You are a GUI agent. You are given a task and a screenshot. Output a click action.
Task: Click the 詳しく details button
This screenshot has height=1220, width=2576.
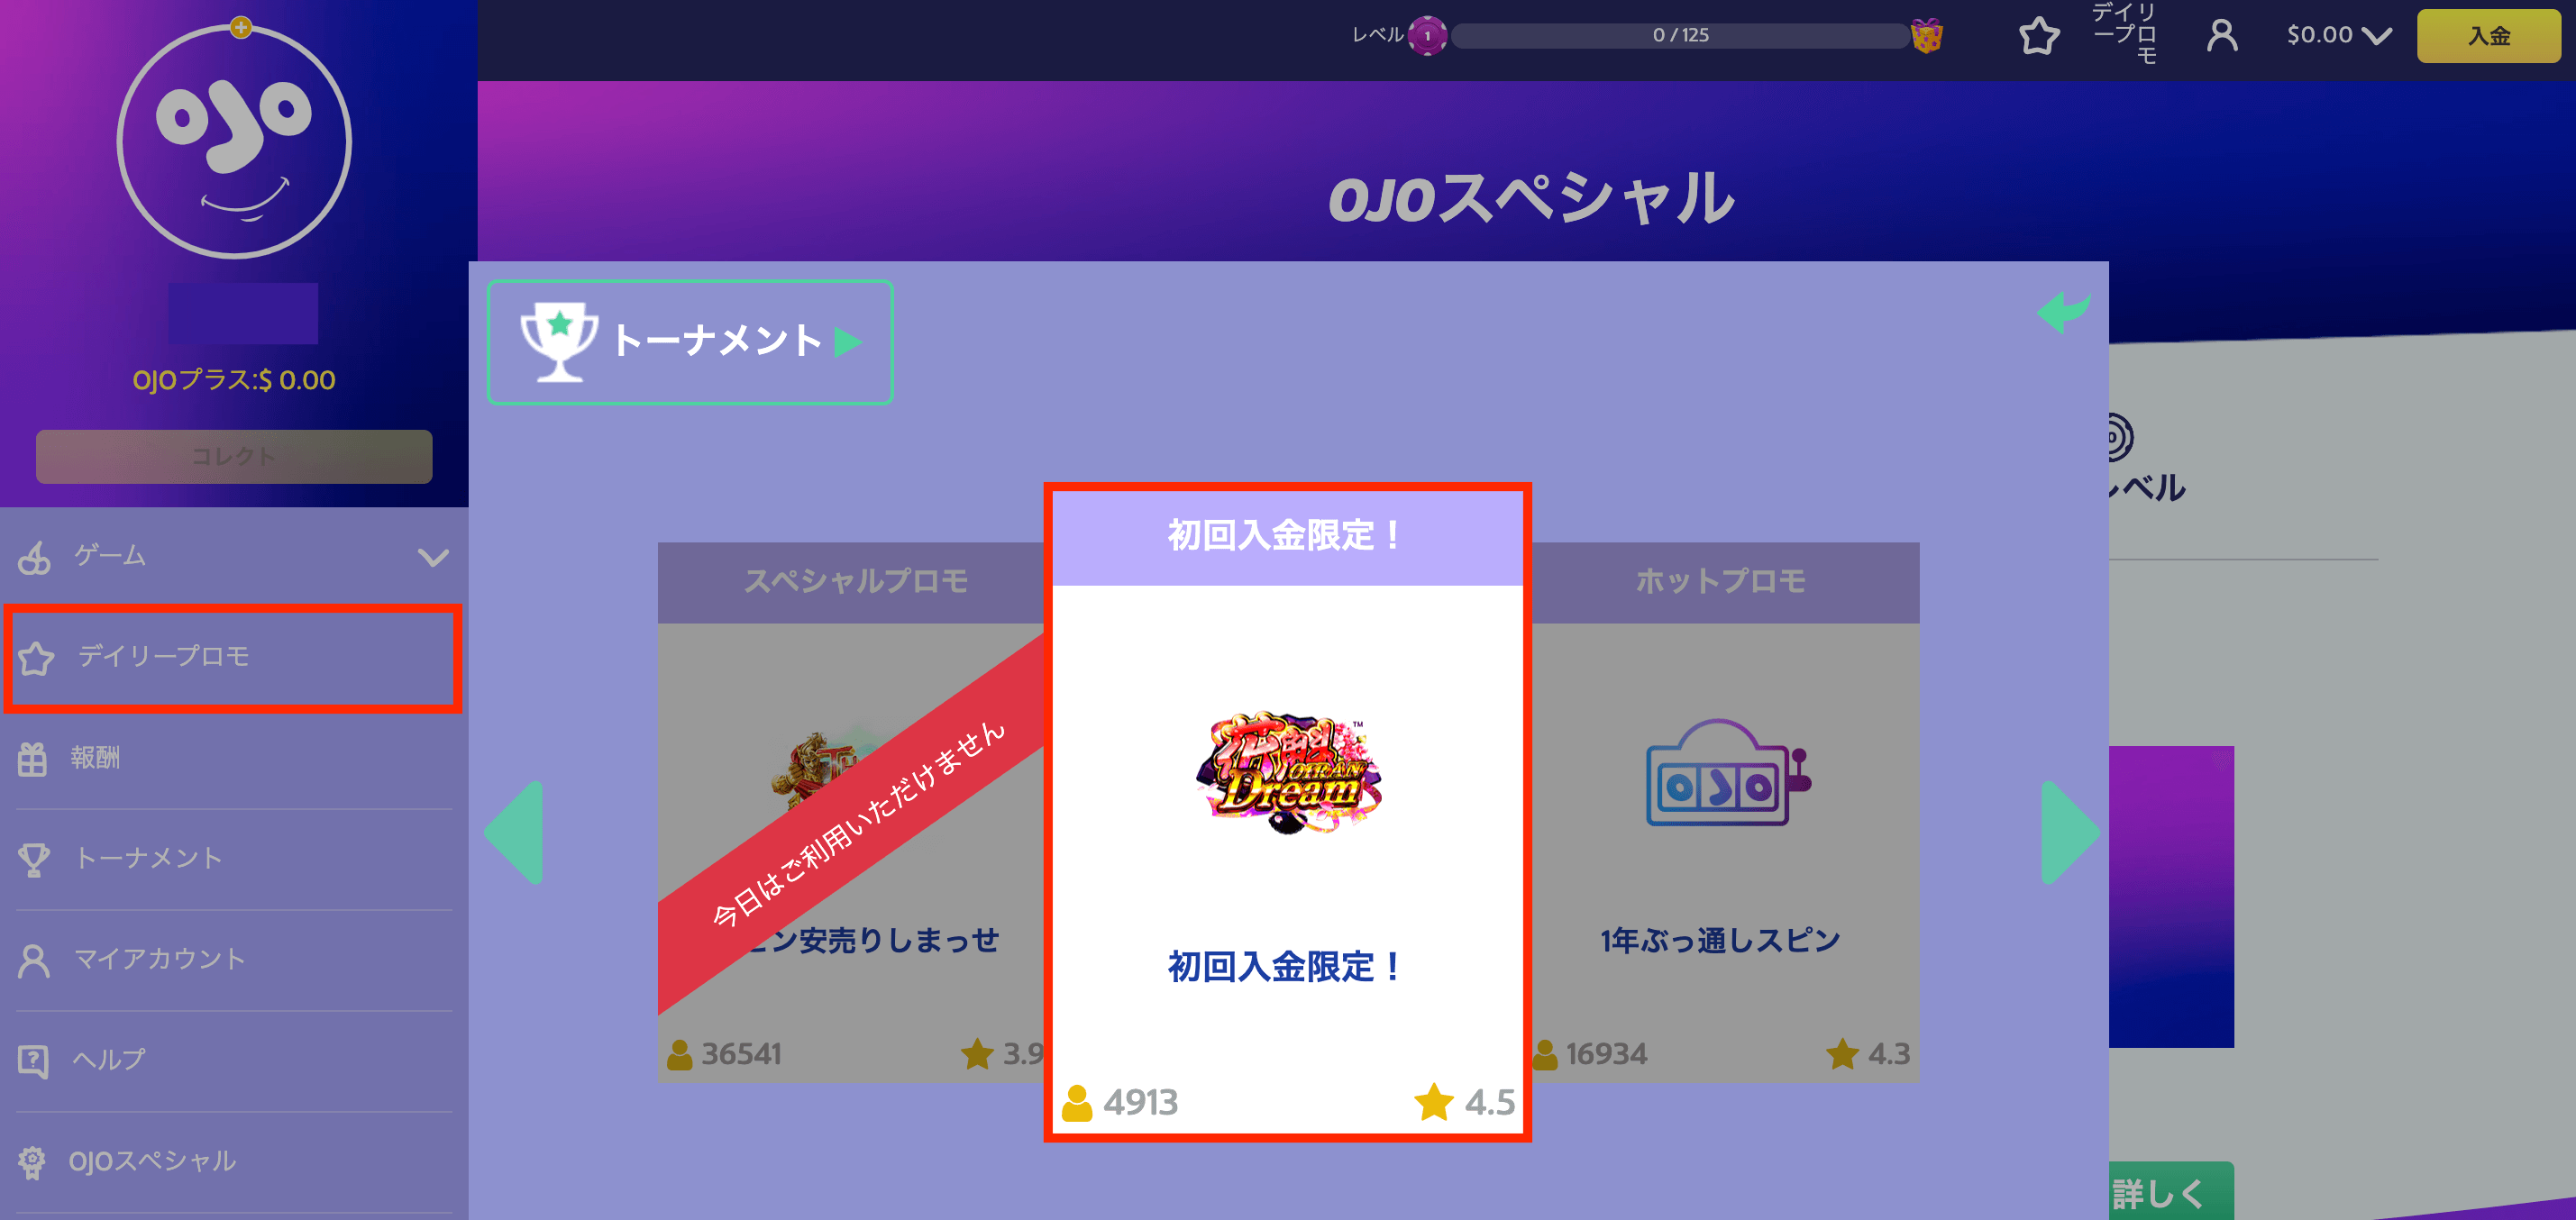[x=2170, y=1192]
